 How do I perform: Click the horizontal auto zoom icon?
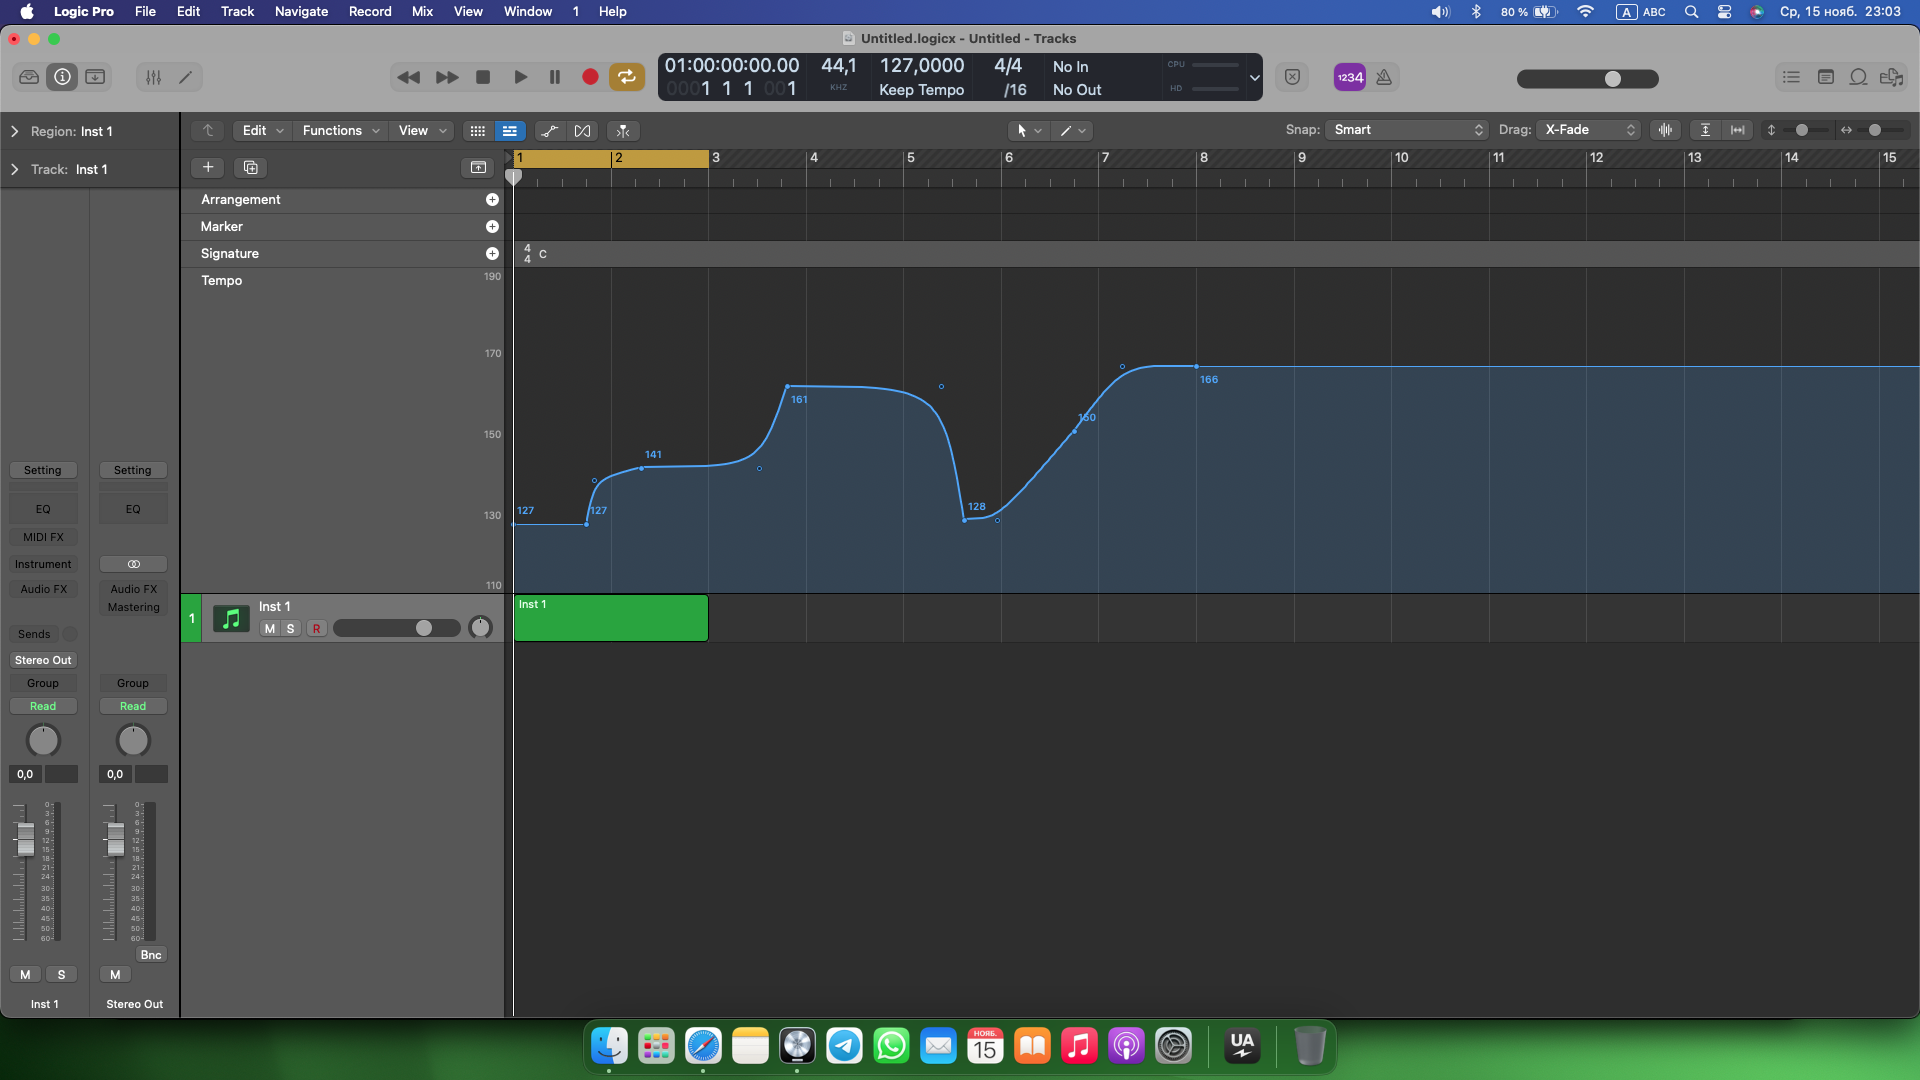1738,130
